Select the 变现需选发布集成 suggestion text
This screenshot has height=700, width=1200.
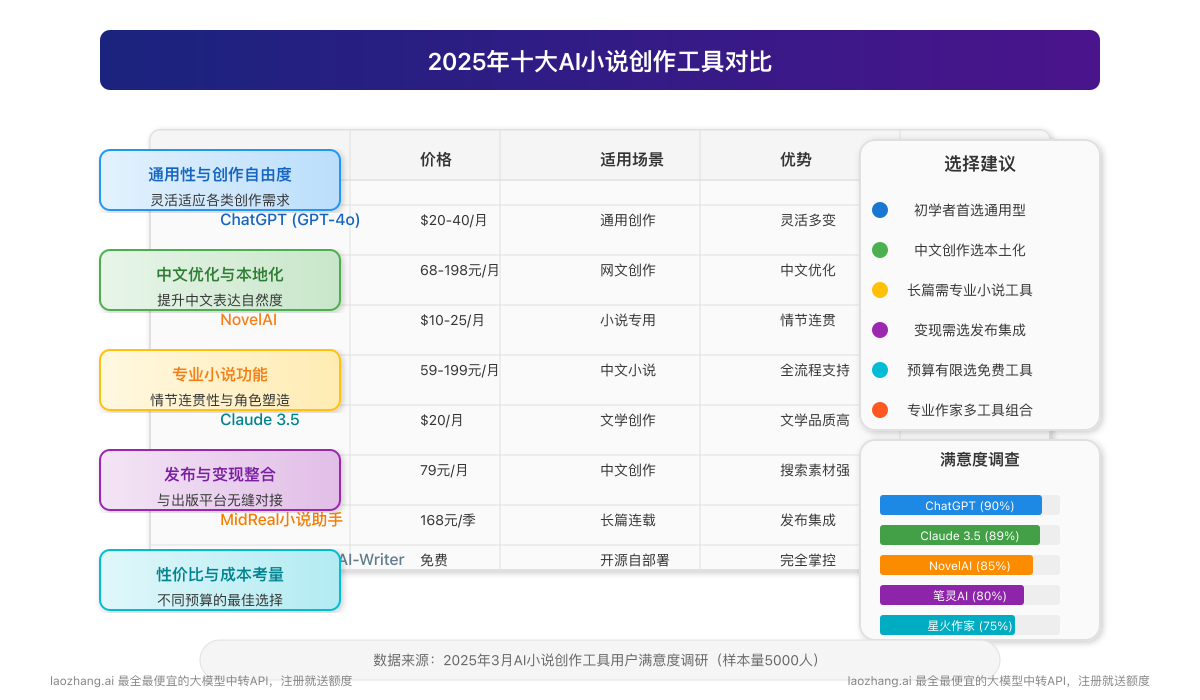click(x=970, y=330)
